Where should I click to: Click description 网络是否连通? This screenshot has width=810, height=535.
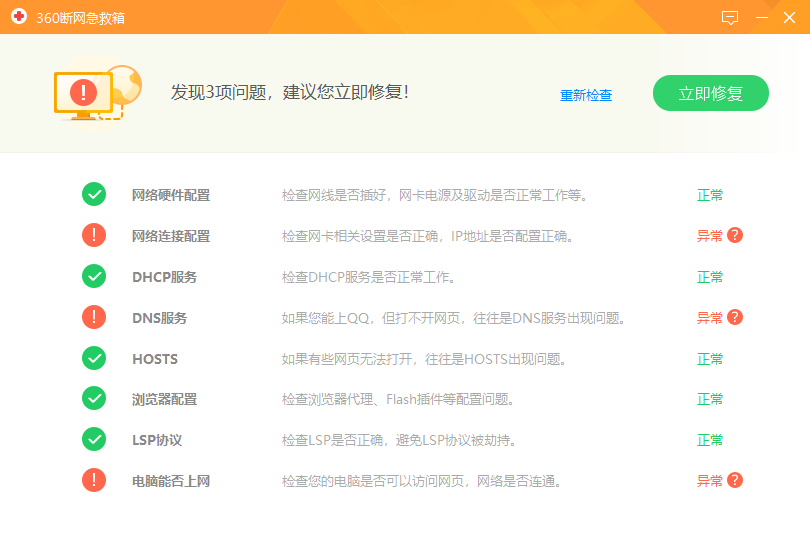click(x=422, y=481)
